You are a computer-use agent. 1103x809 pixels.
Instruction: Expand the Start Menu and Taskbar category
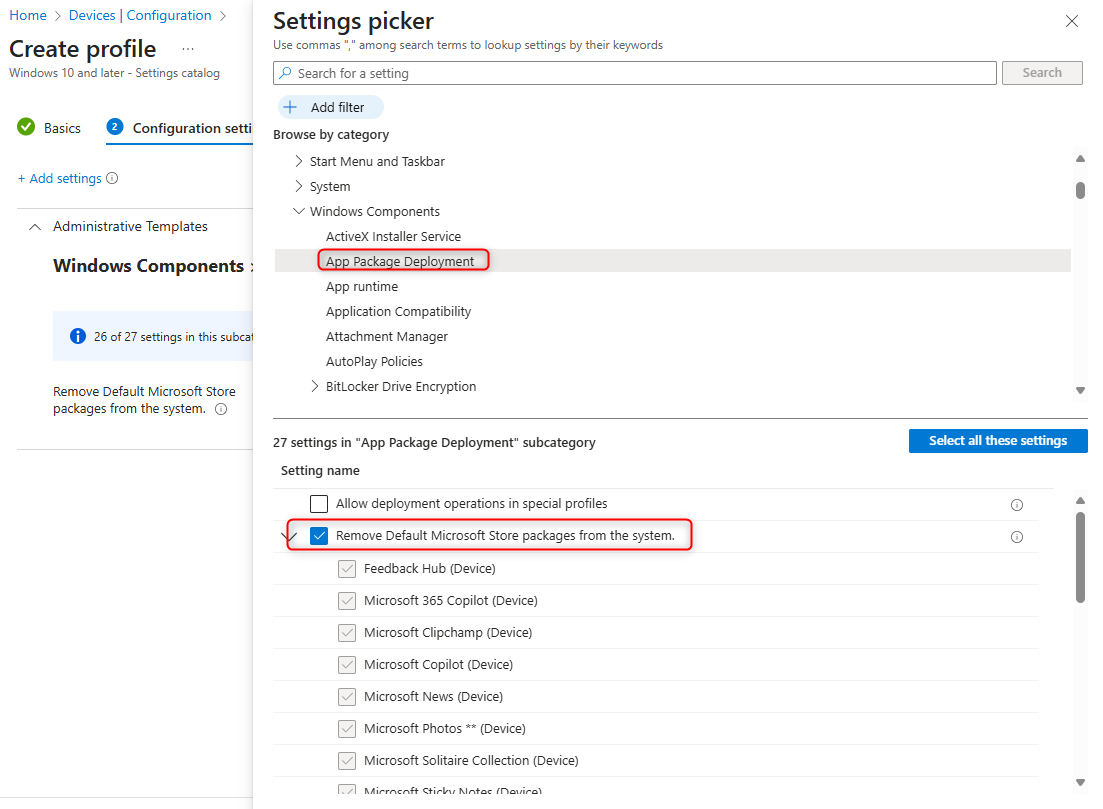298,161
